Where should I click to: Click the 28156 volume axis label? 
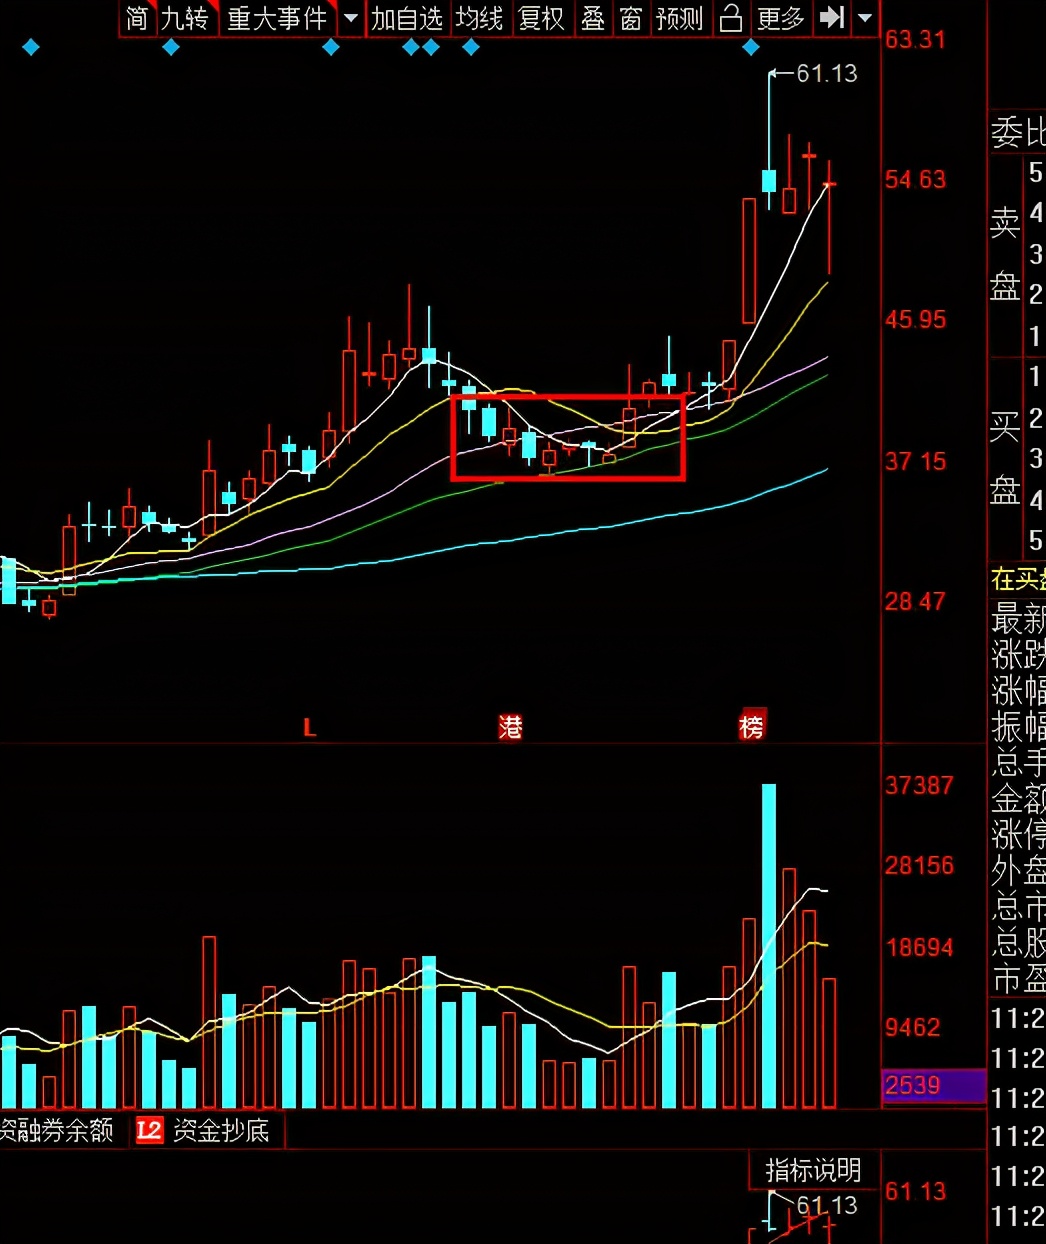click(x=919, y=866)
